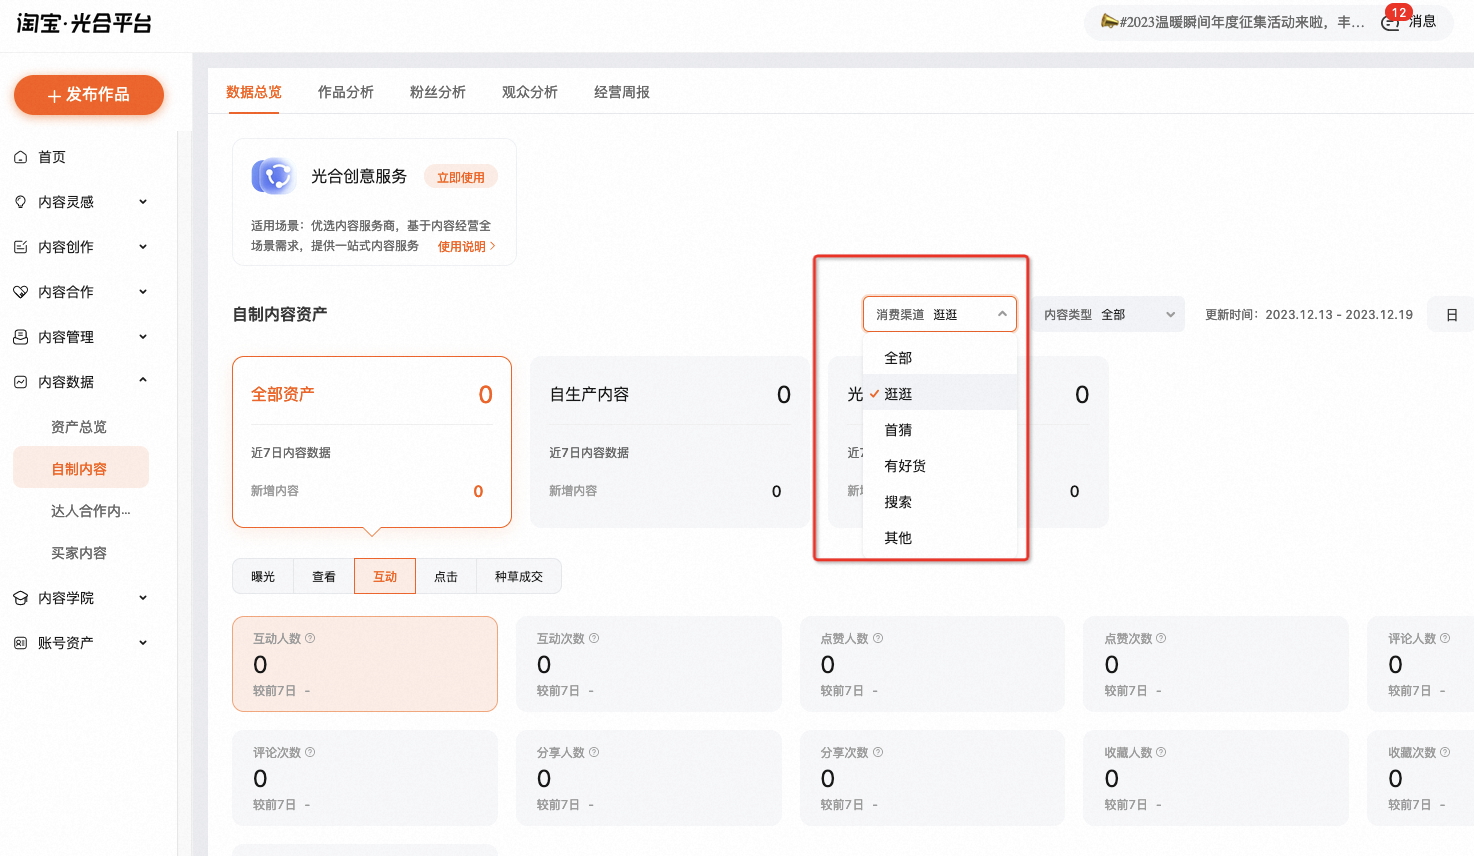Select 全部 in the channel dropdown list
This screenshot has width=1474, height=856.
[x=940, y=357]
